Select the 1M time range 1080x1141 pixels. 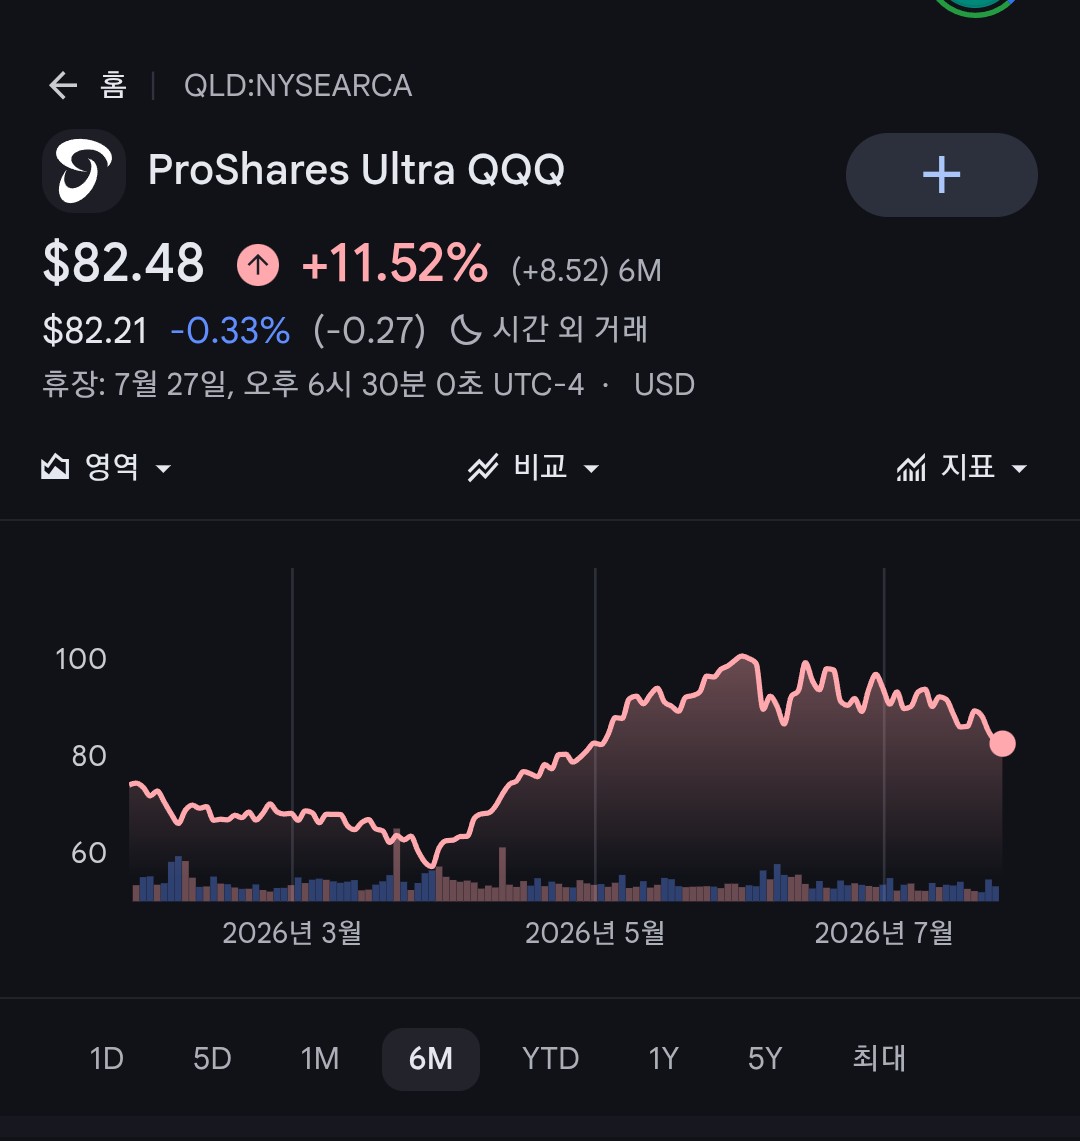[x=319, y=1059]
